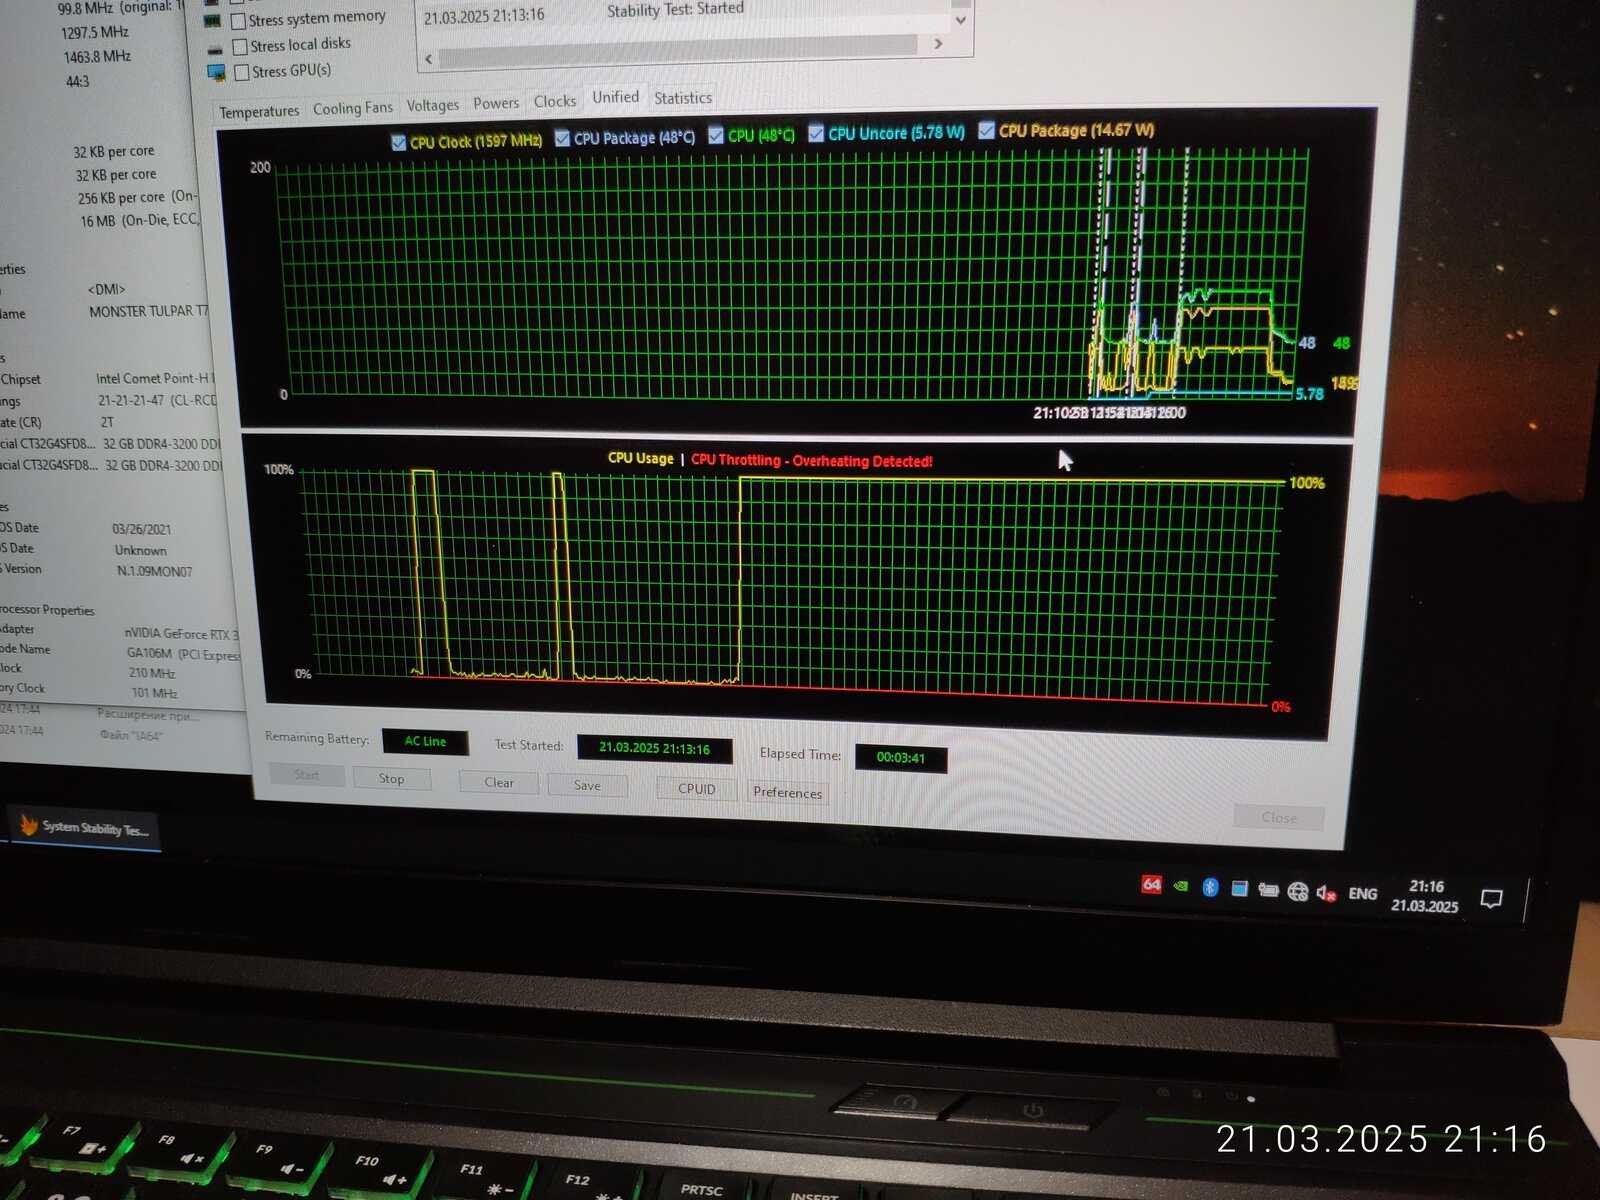Open the Bluetooth tray icon
The width and height of the screenshot is (1600, 1200).
[x=1210, y=887]
